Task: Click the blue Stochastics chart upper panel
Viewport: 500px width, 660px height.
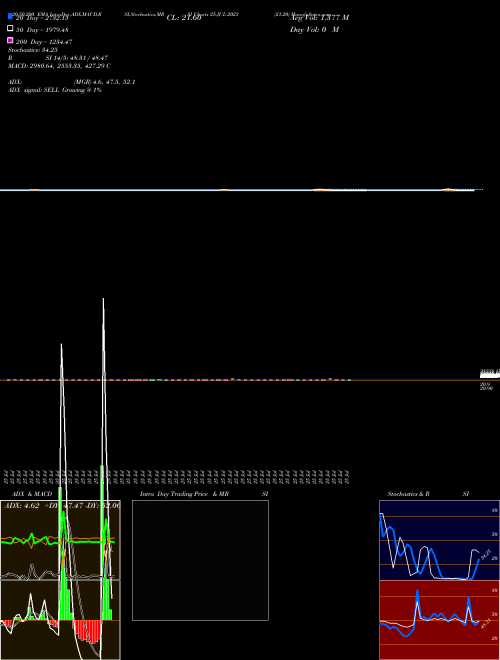Action: 439,540
